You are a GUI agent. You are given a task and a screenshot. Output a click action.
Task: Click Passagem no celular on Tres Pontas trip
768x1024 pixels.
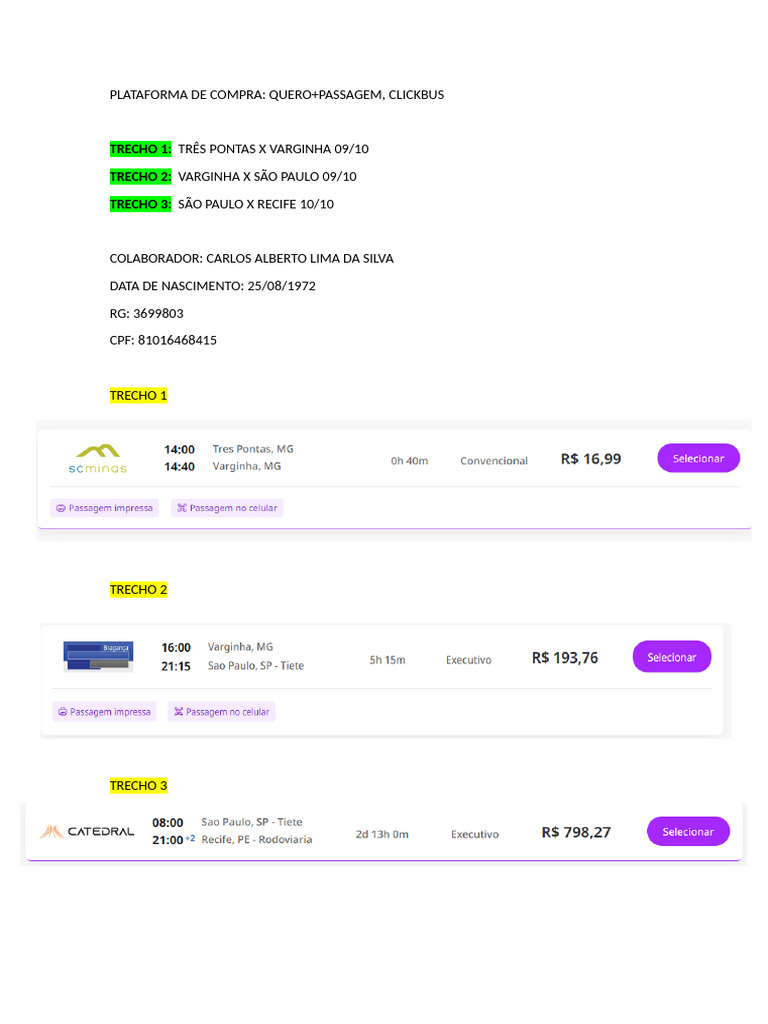[x=228, y=508]
